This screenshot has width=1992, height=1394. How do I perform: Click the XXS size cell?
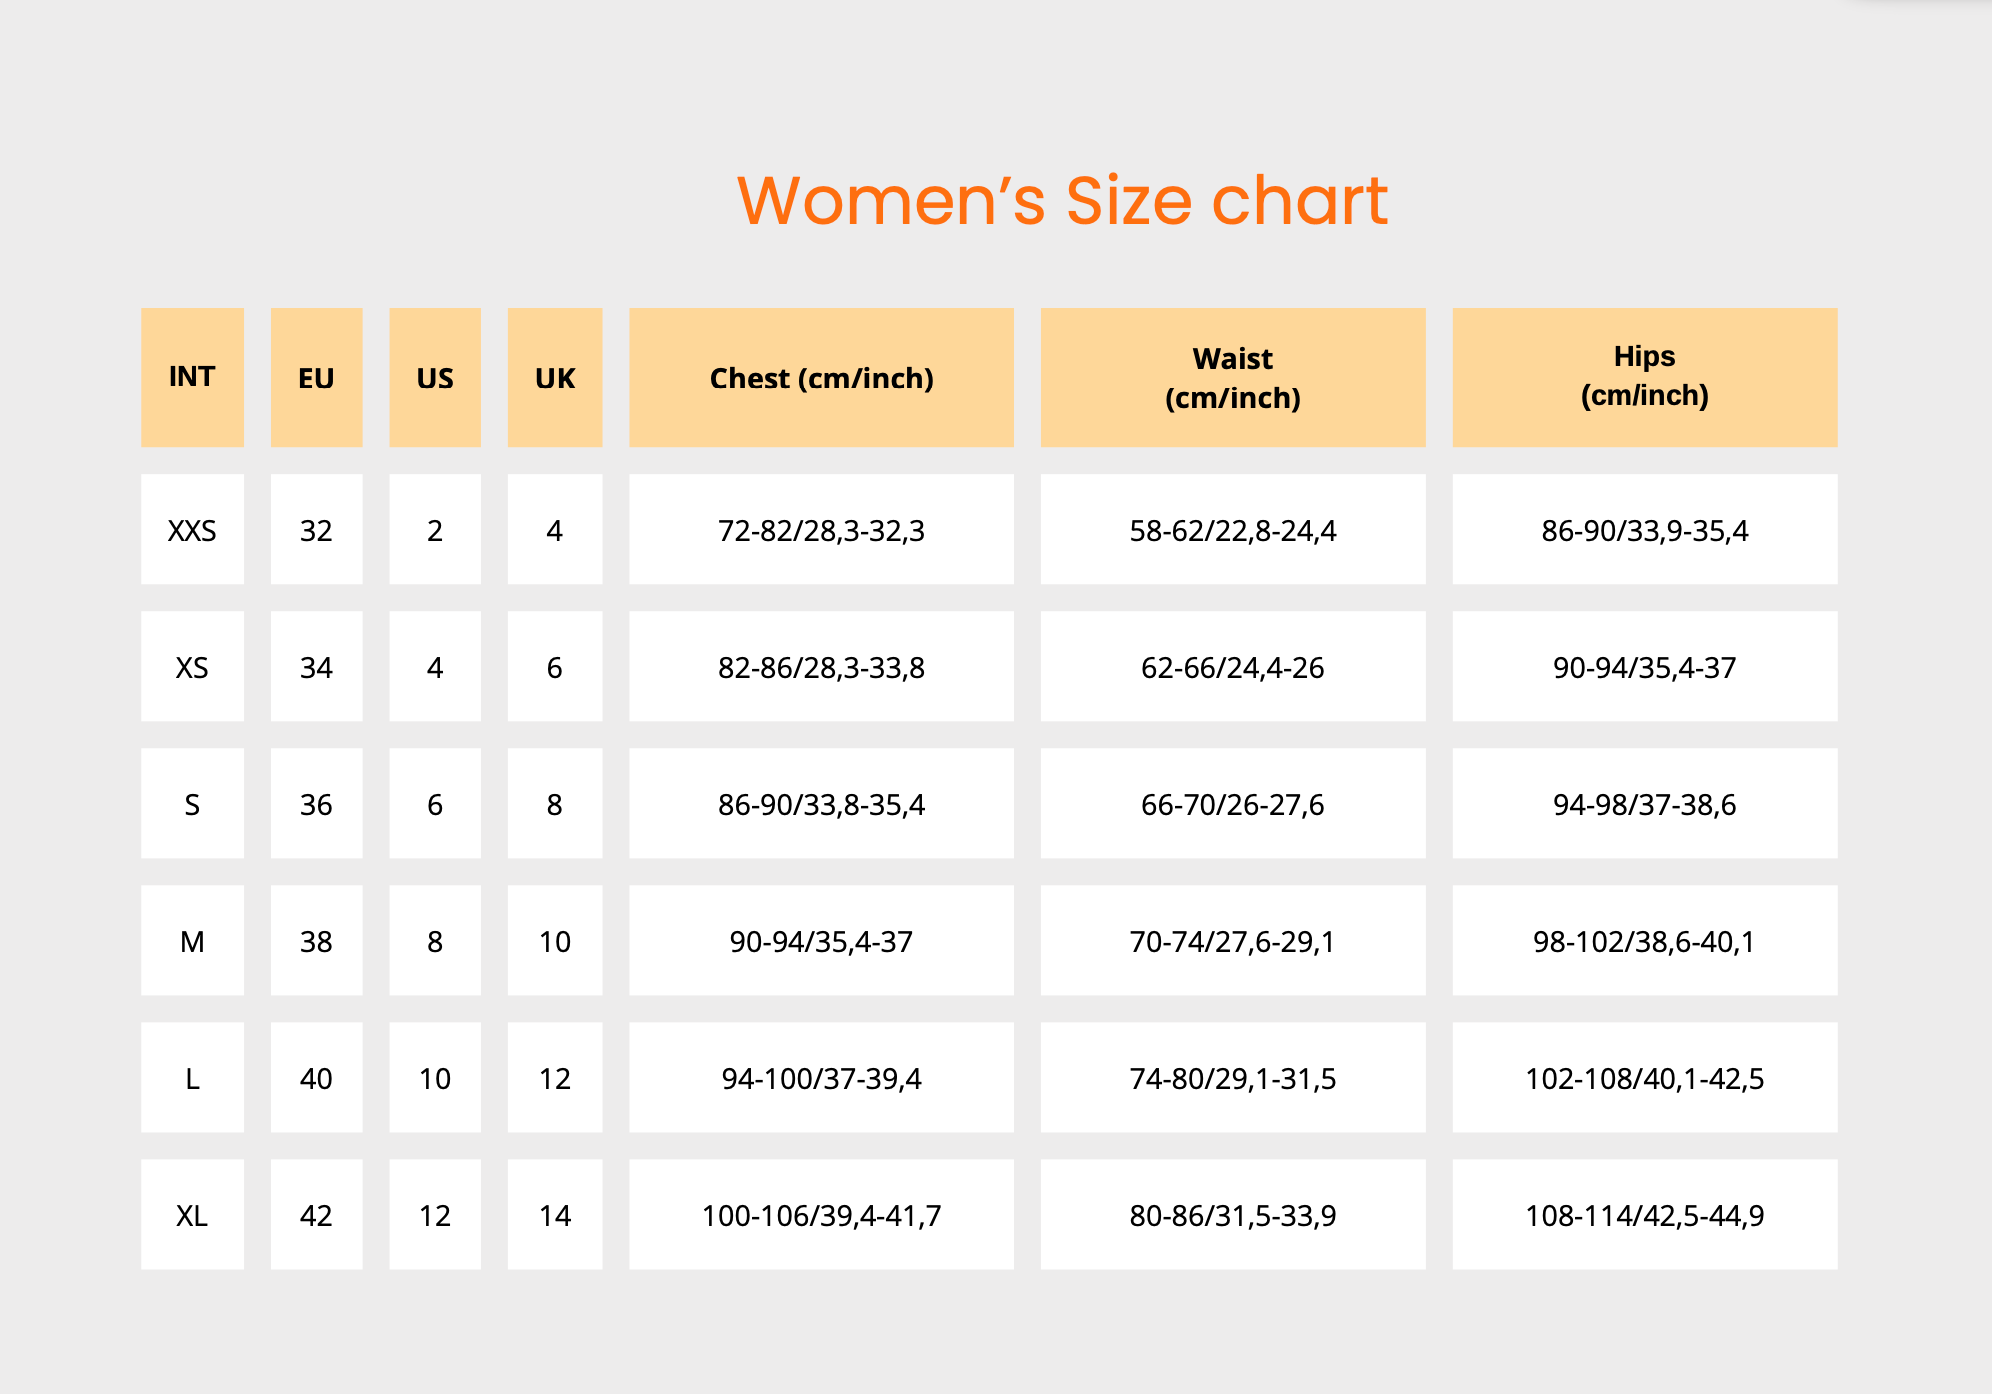[192, 530]
